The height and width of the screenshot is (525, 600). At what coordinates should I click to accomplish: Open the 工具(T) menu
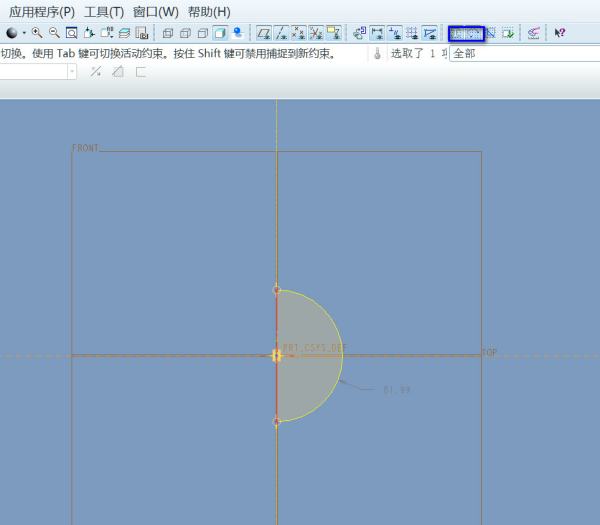coord(104,12)
